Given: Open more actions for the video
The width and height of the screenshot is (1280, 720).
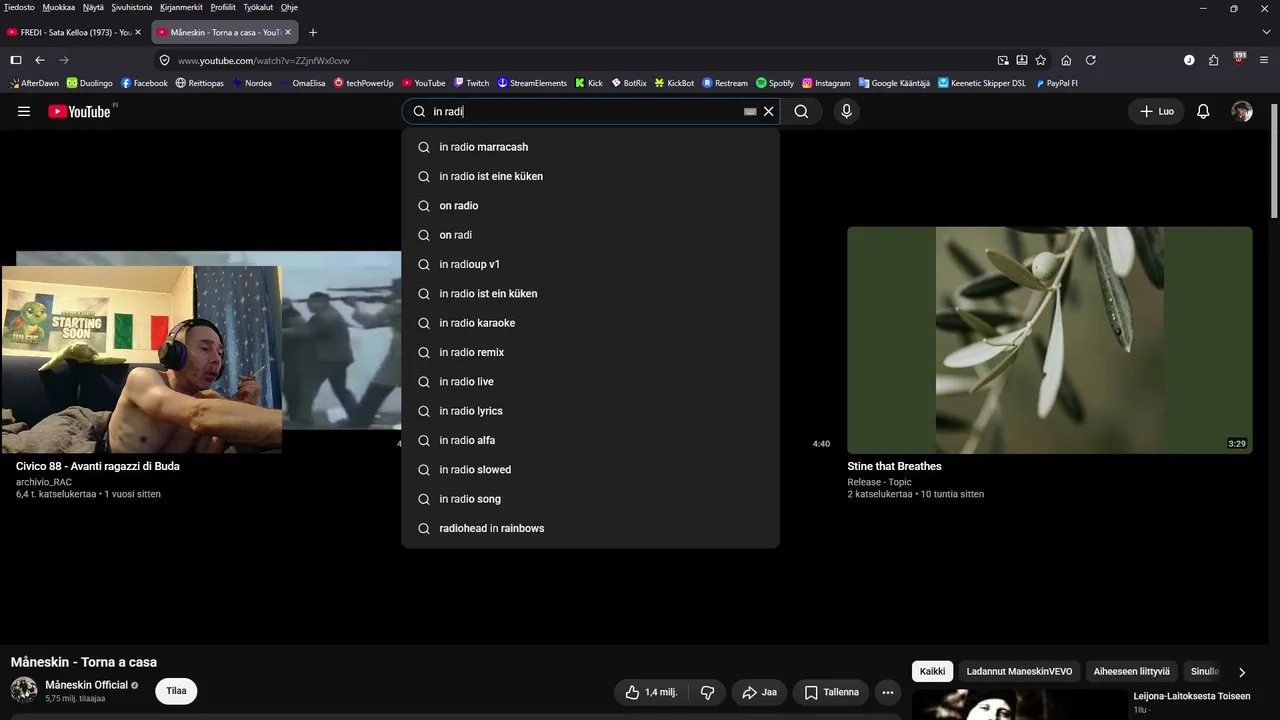Looking at the screenshot, I should point(887,692).
